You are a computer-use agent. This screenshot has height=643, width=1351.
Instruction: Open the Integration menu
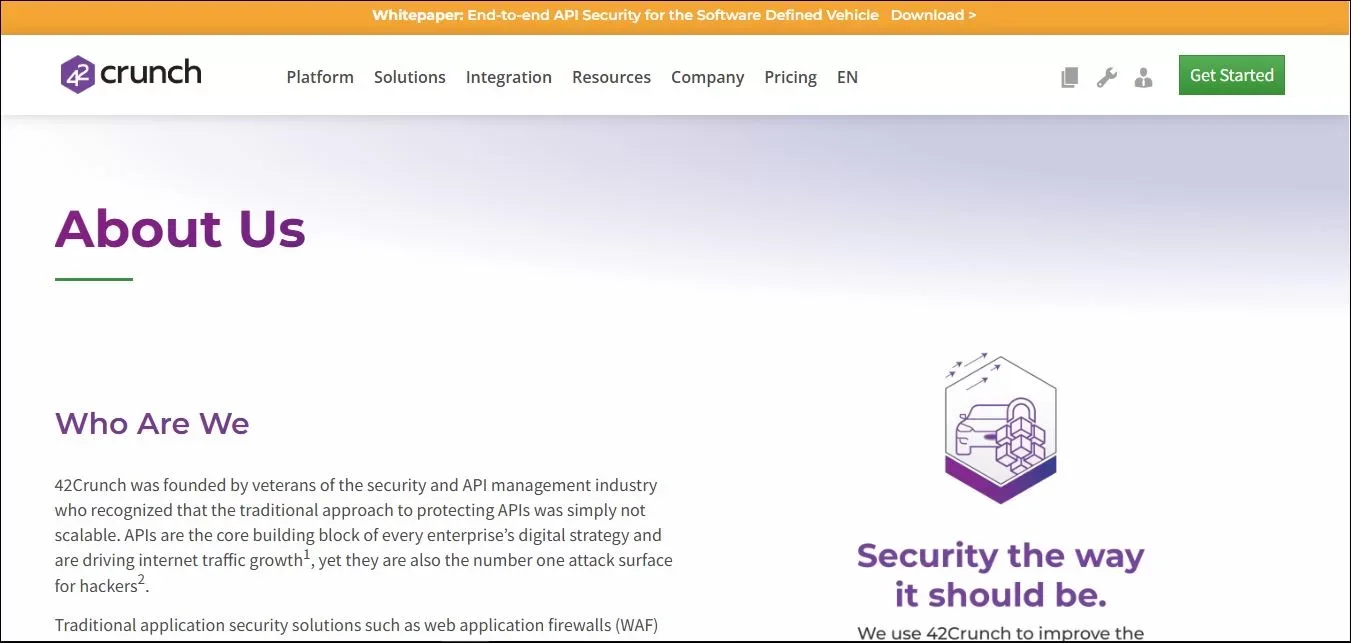pyautogui.click(x=509, y=77)
